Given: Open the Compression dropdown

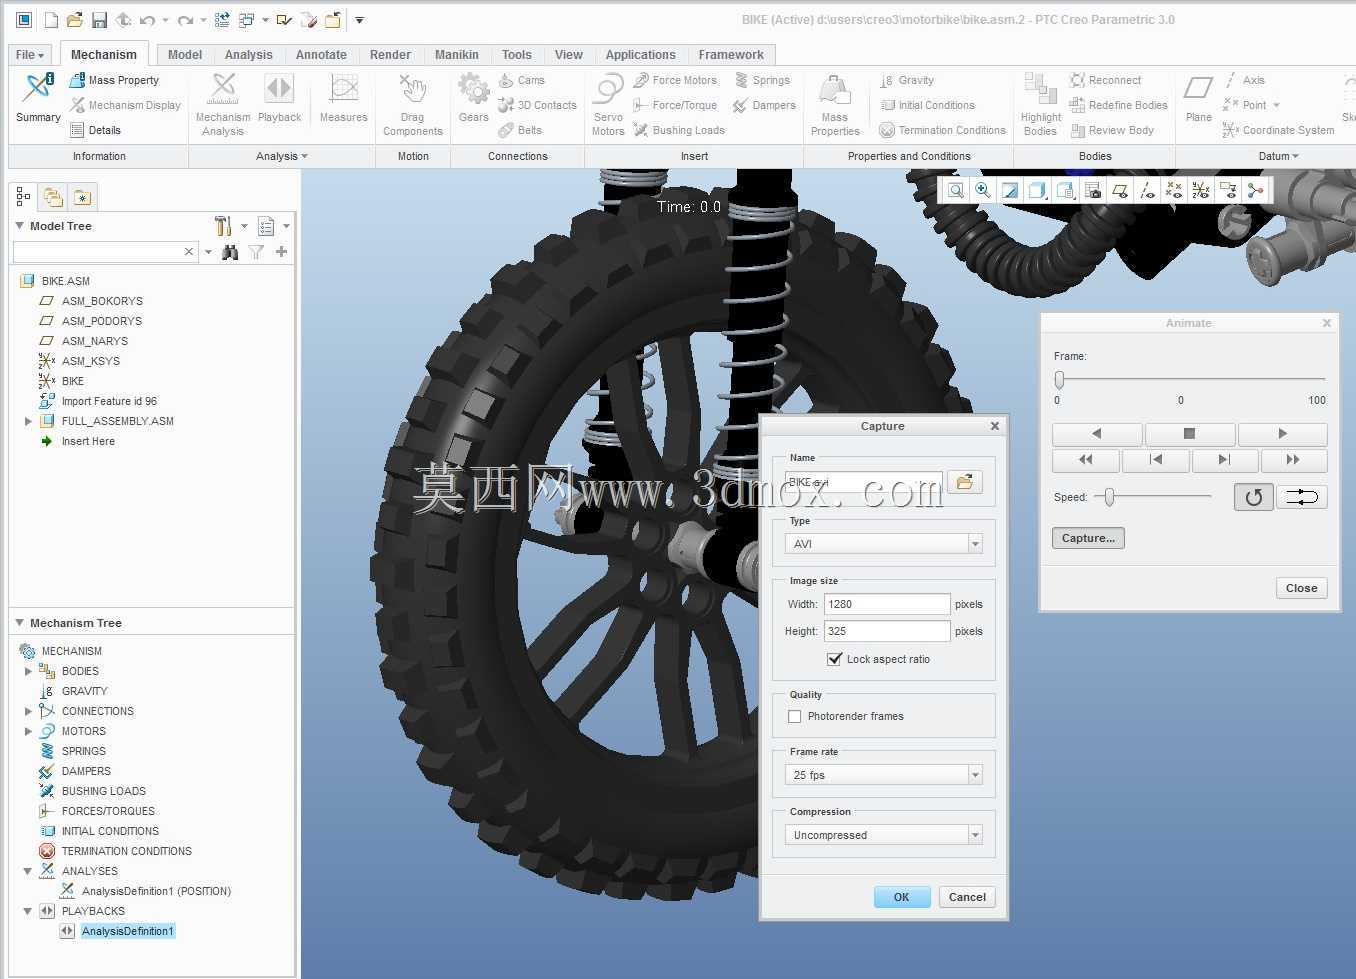Looking at the screenshot, I should coord(884,835).
